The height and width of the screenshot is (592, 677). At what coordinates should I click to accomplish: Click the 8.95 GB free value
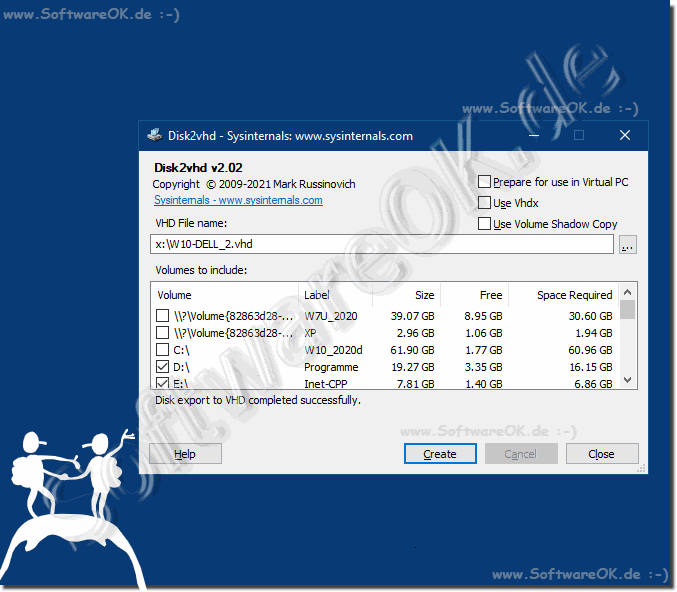pos(483,316)
